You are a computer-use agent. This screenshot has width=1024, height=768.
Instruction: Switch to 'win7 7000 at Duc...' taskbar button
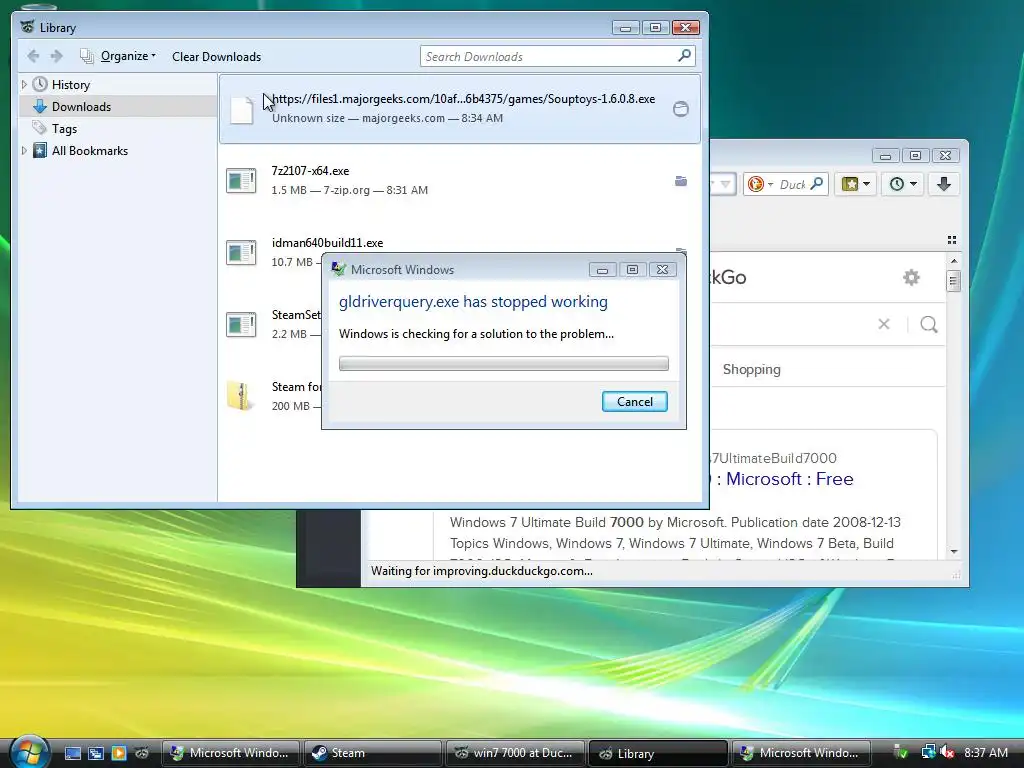pos(514,753)
